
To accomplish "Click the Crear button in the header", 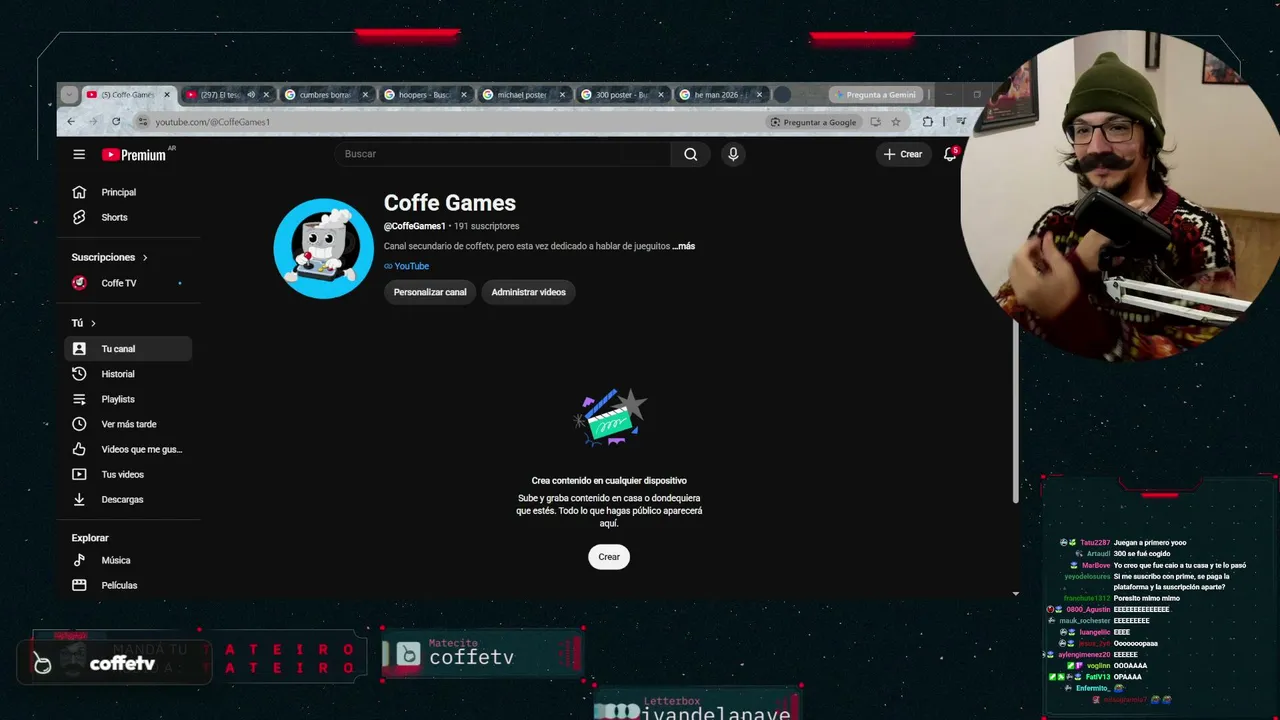I will click(x=903, y=154).
